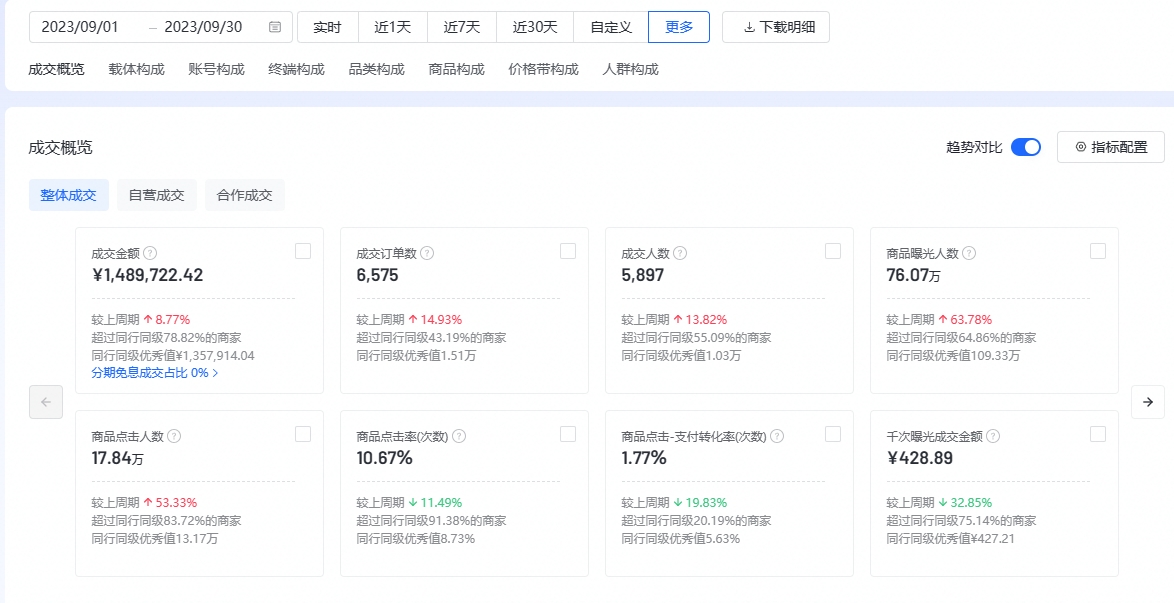This screenshot has height=603, width=1174.
Task: Click calendar icon in date range field
Action: tap(275, 27)
